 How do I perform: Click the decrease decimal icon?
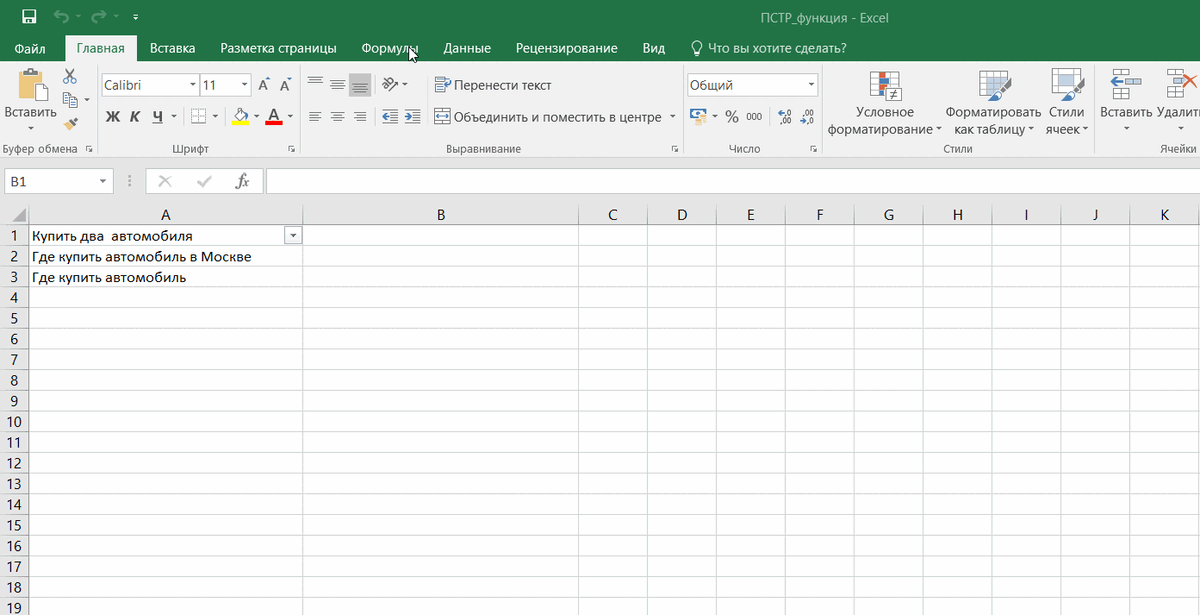click(x=807, y=117)
